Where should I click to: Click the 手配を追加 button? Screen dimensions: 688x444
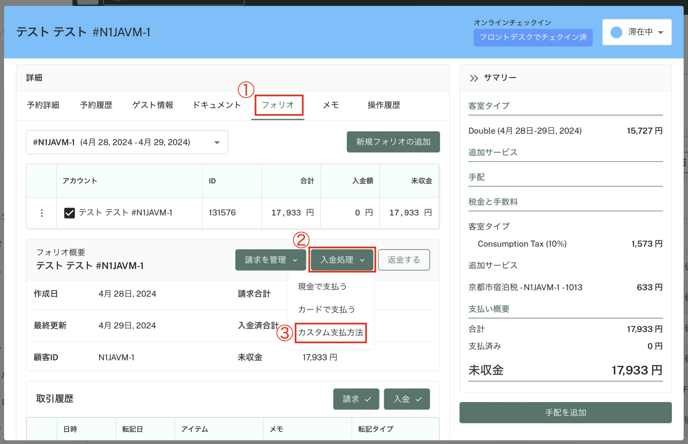565,412
